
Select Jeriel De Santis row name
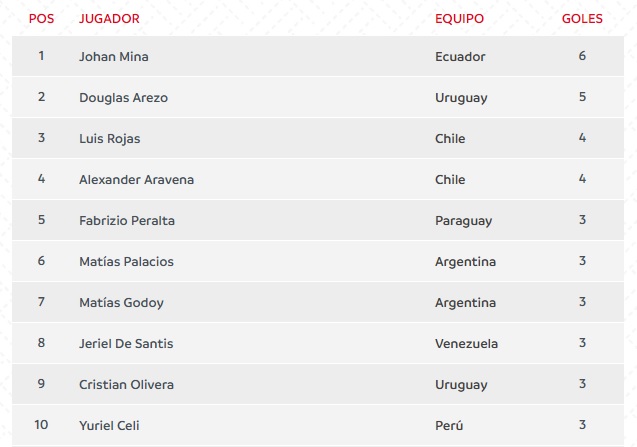[126, 344]
